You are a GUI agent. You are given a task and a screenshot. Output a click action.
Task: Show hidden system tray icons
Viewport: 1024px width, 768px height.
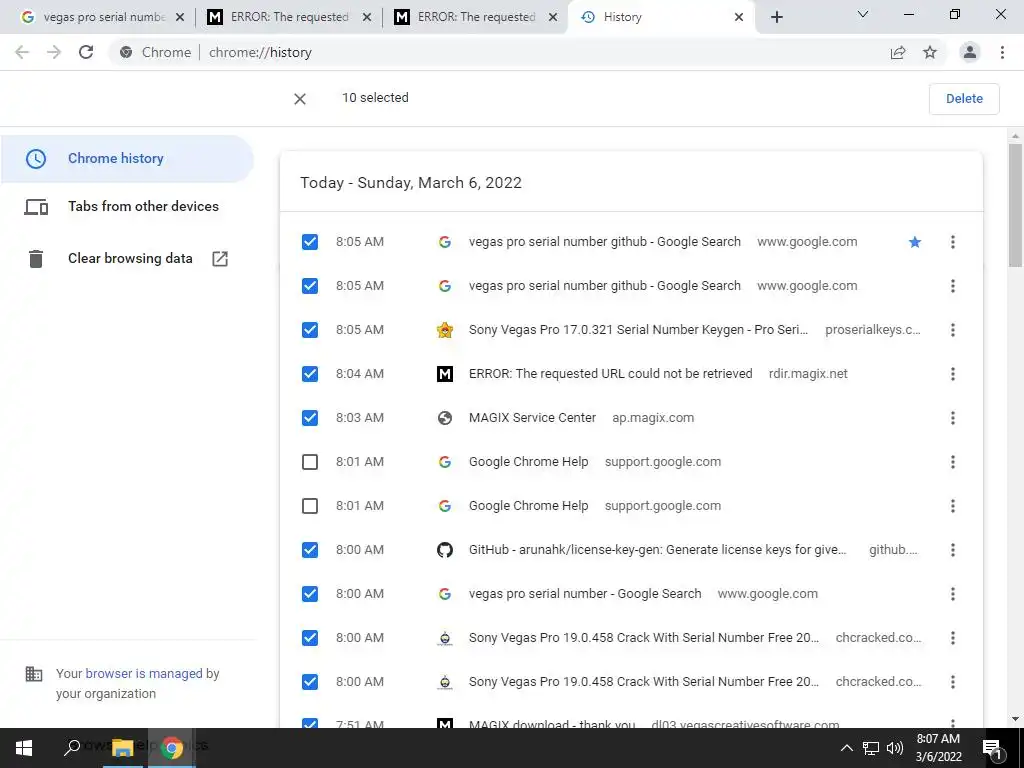coord(846,748)
